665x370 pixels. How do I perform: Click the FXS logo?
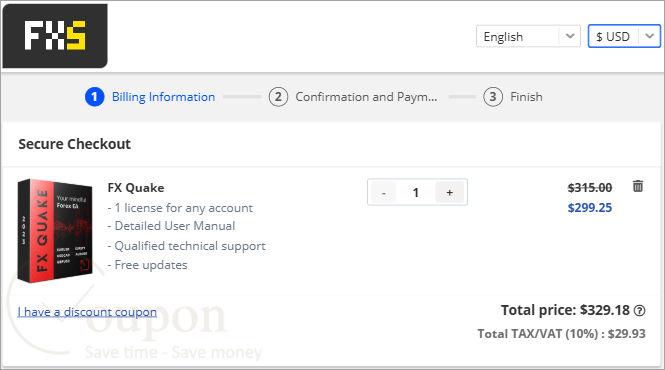[55, 36]
